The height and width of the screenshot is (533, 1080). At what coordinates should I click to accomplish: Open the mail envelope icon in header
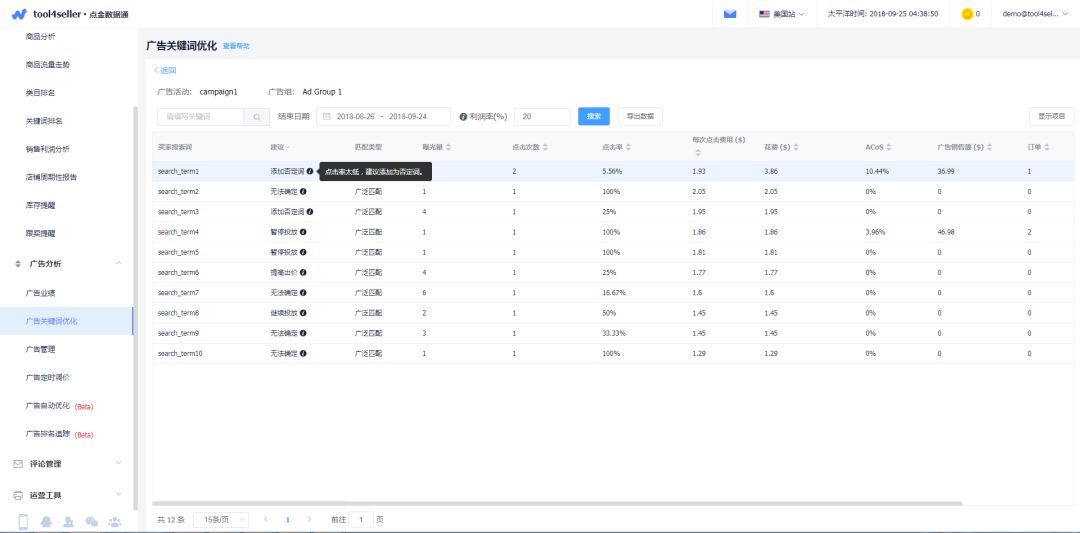pyautogui.click(x=730, y=14)
